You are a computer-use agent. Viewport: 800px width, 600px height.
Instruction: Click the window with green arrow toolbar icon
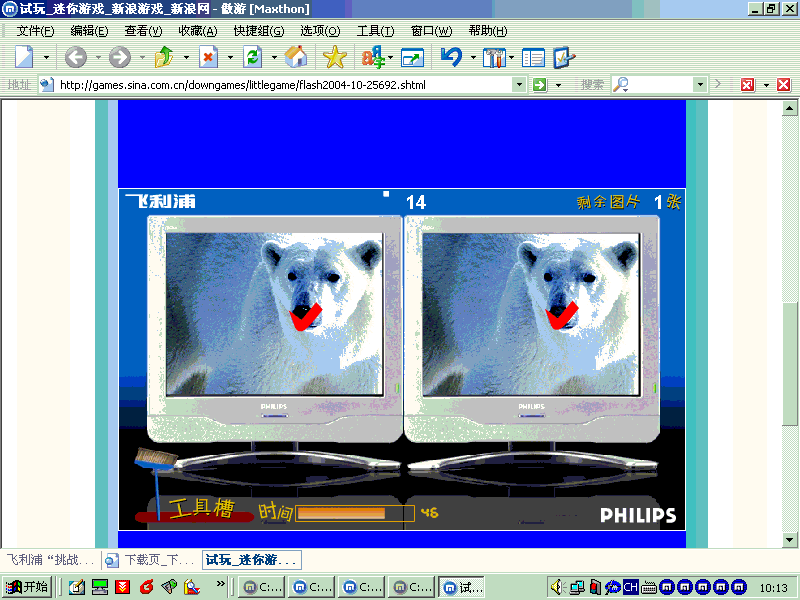(412, 58)
